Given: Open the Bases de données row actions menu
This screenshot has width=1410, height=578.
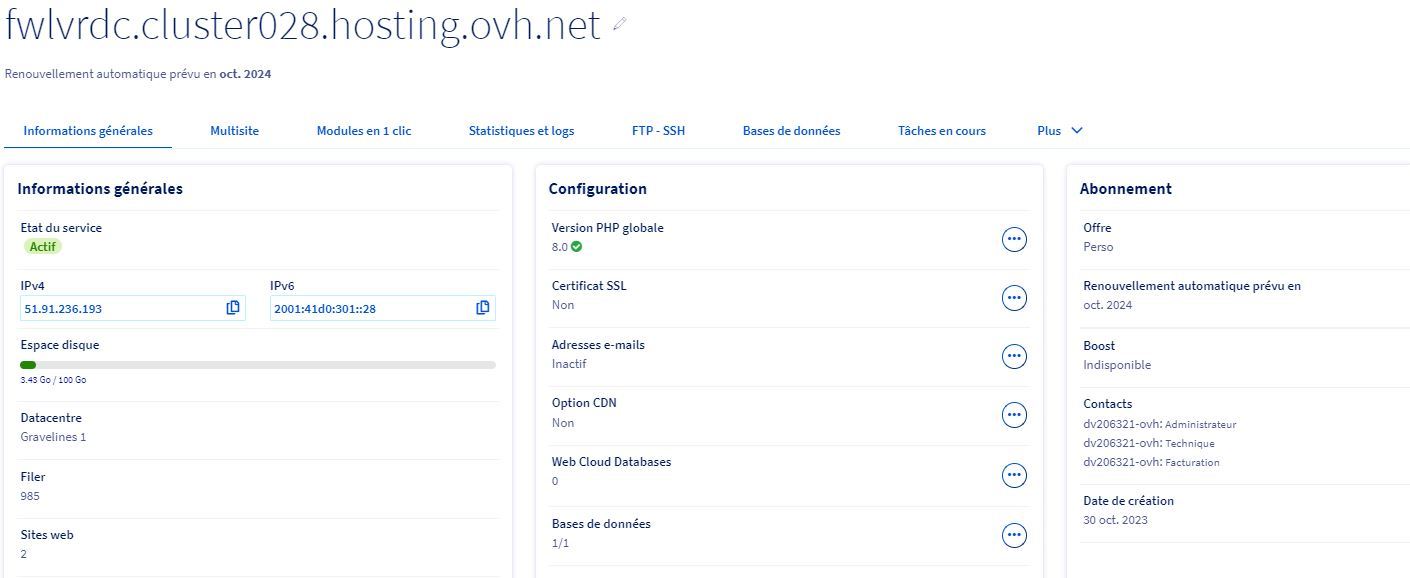Looking at the screenshot, I should pos(1014,536).
